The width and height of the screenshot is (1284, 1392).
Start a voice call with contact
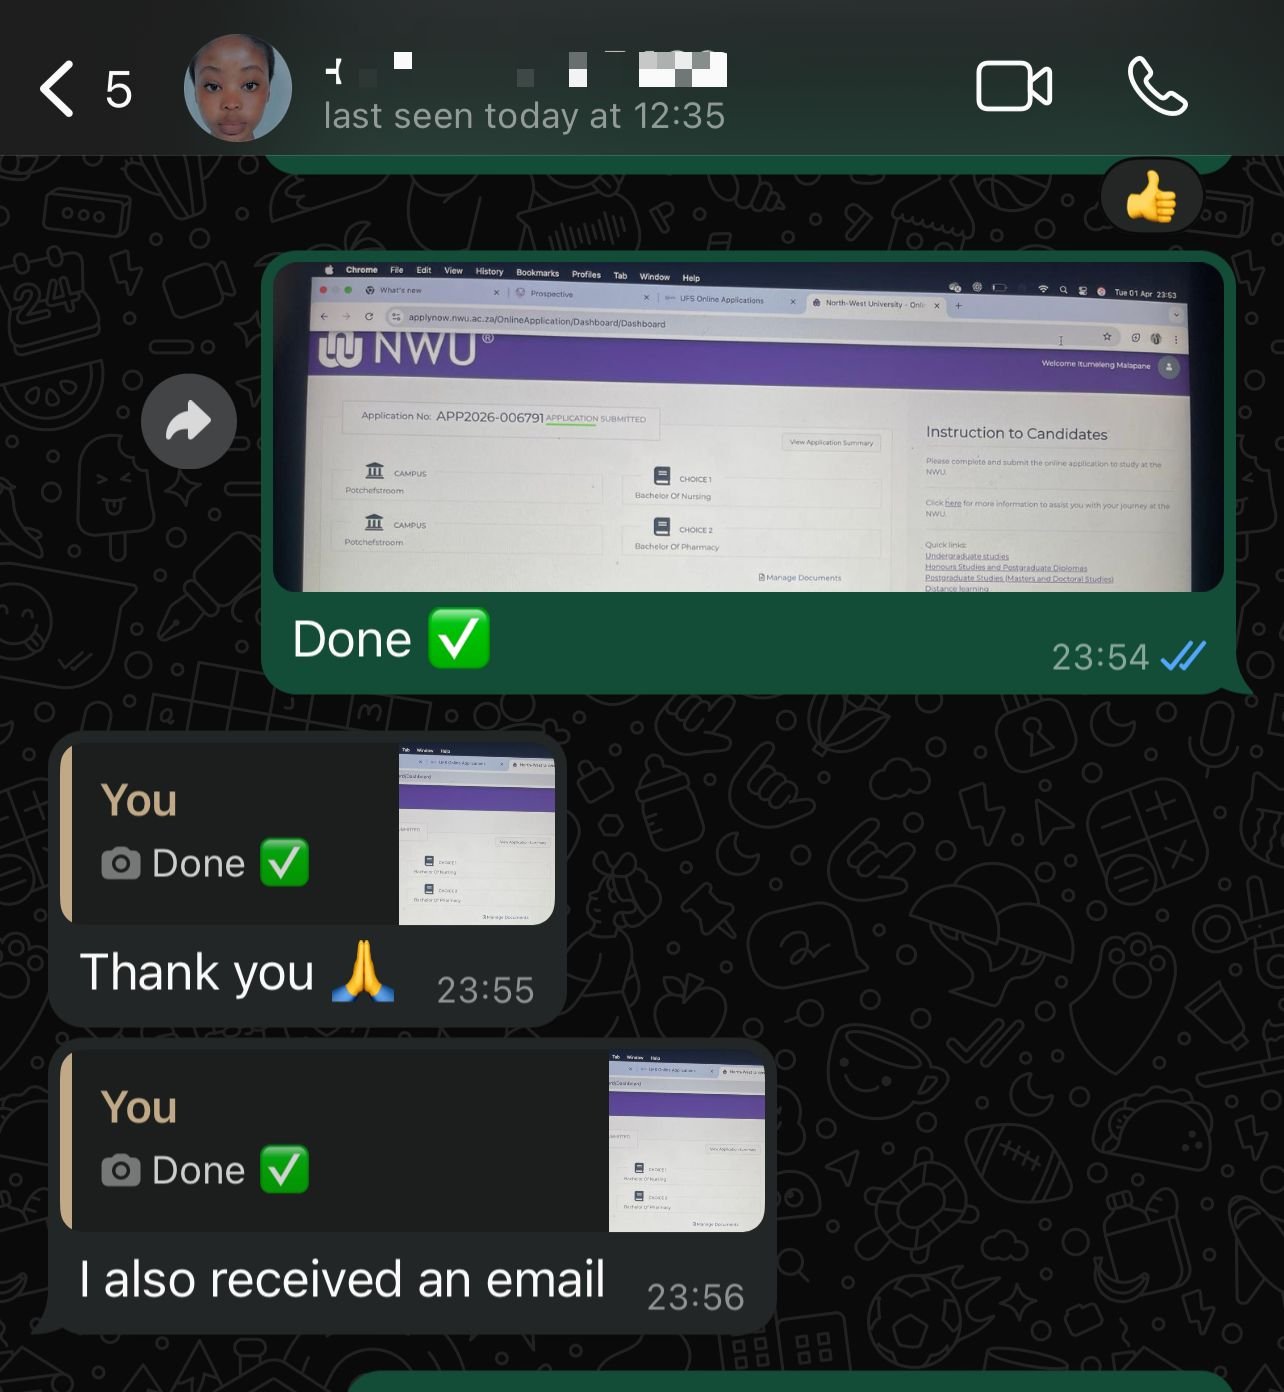(x=1157, y=87)
